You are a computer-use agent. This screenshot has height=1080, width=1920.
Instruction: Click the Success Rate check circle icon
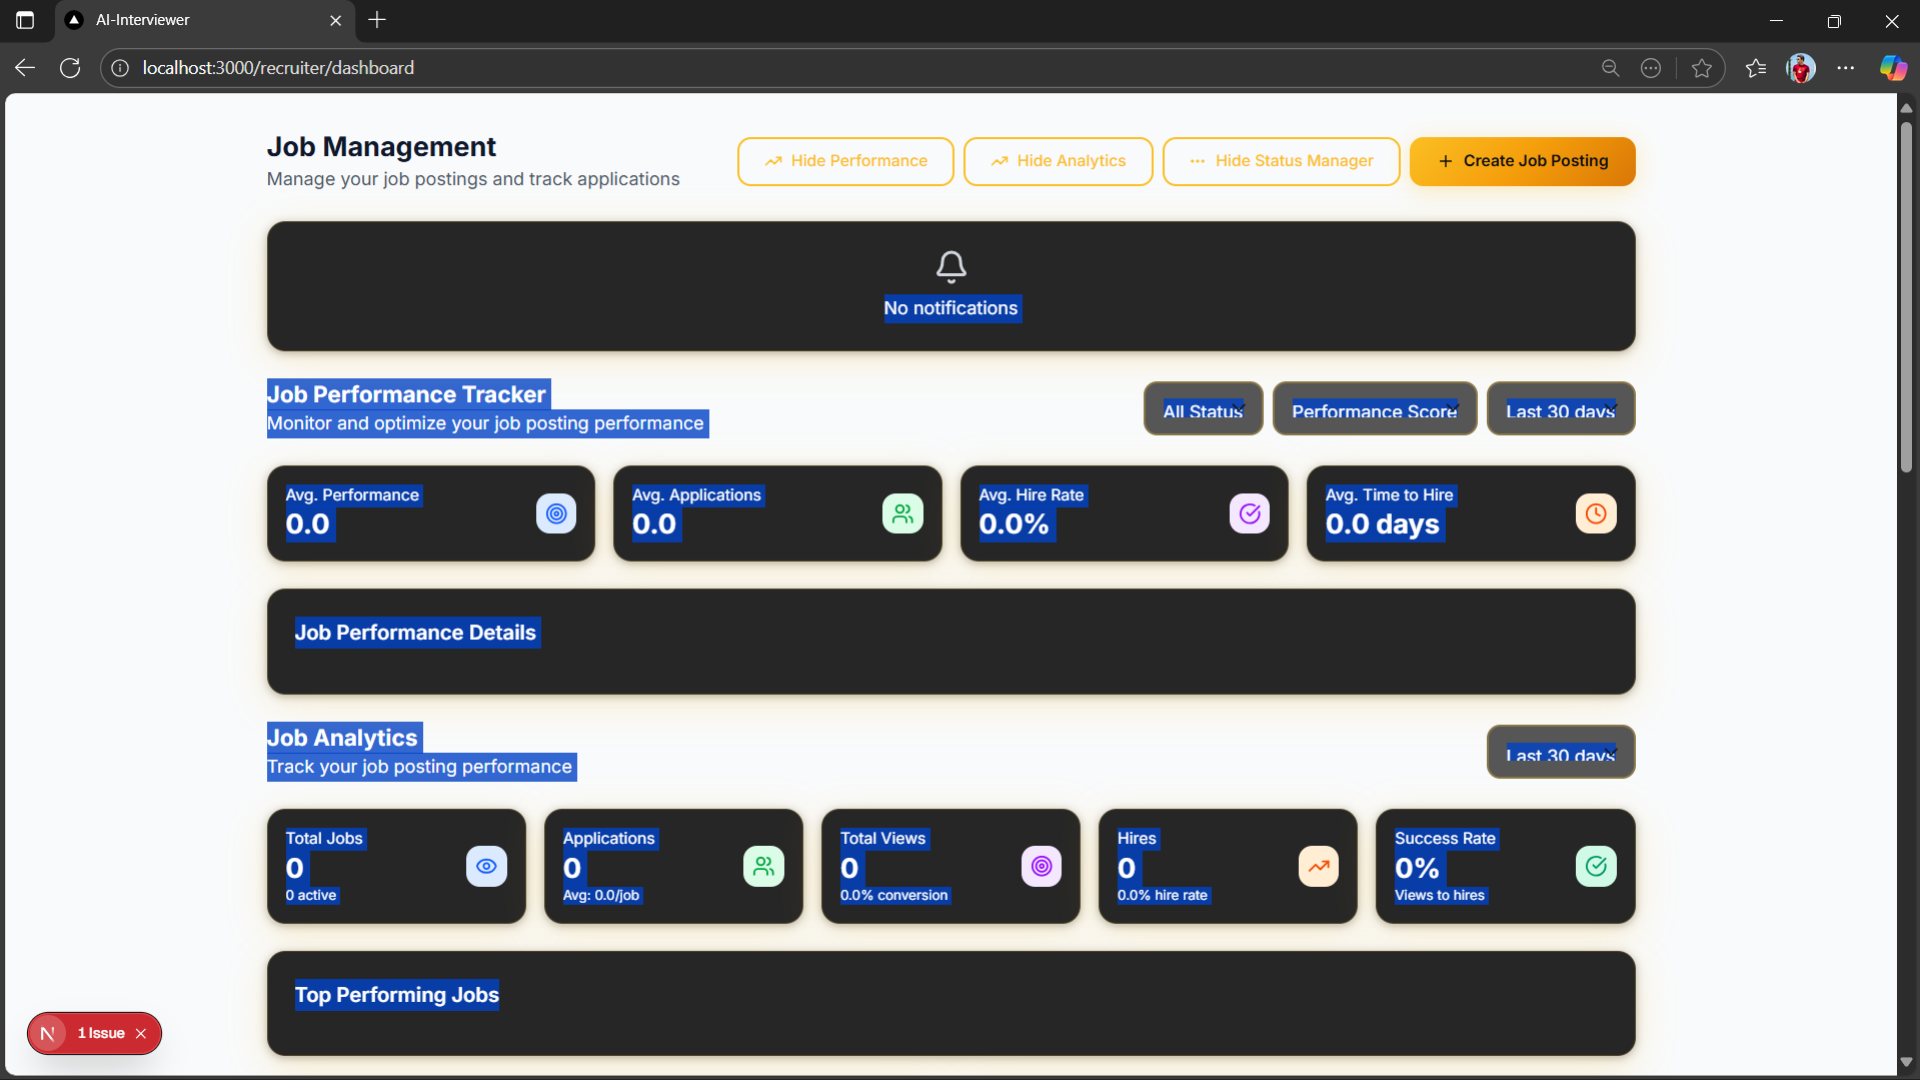pos(1595,866)
